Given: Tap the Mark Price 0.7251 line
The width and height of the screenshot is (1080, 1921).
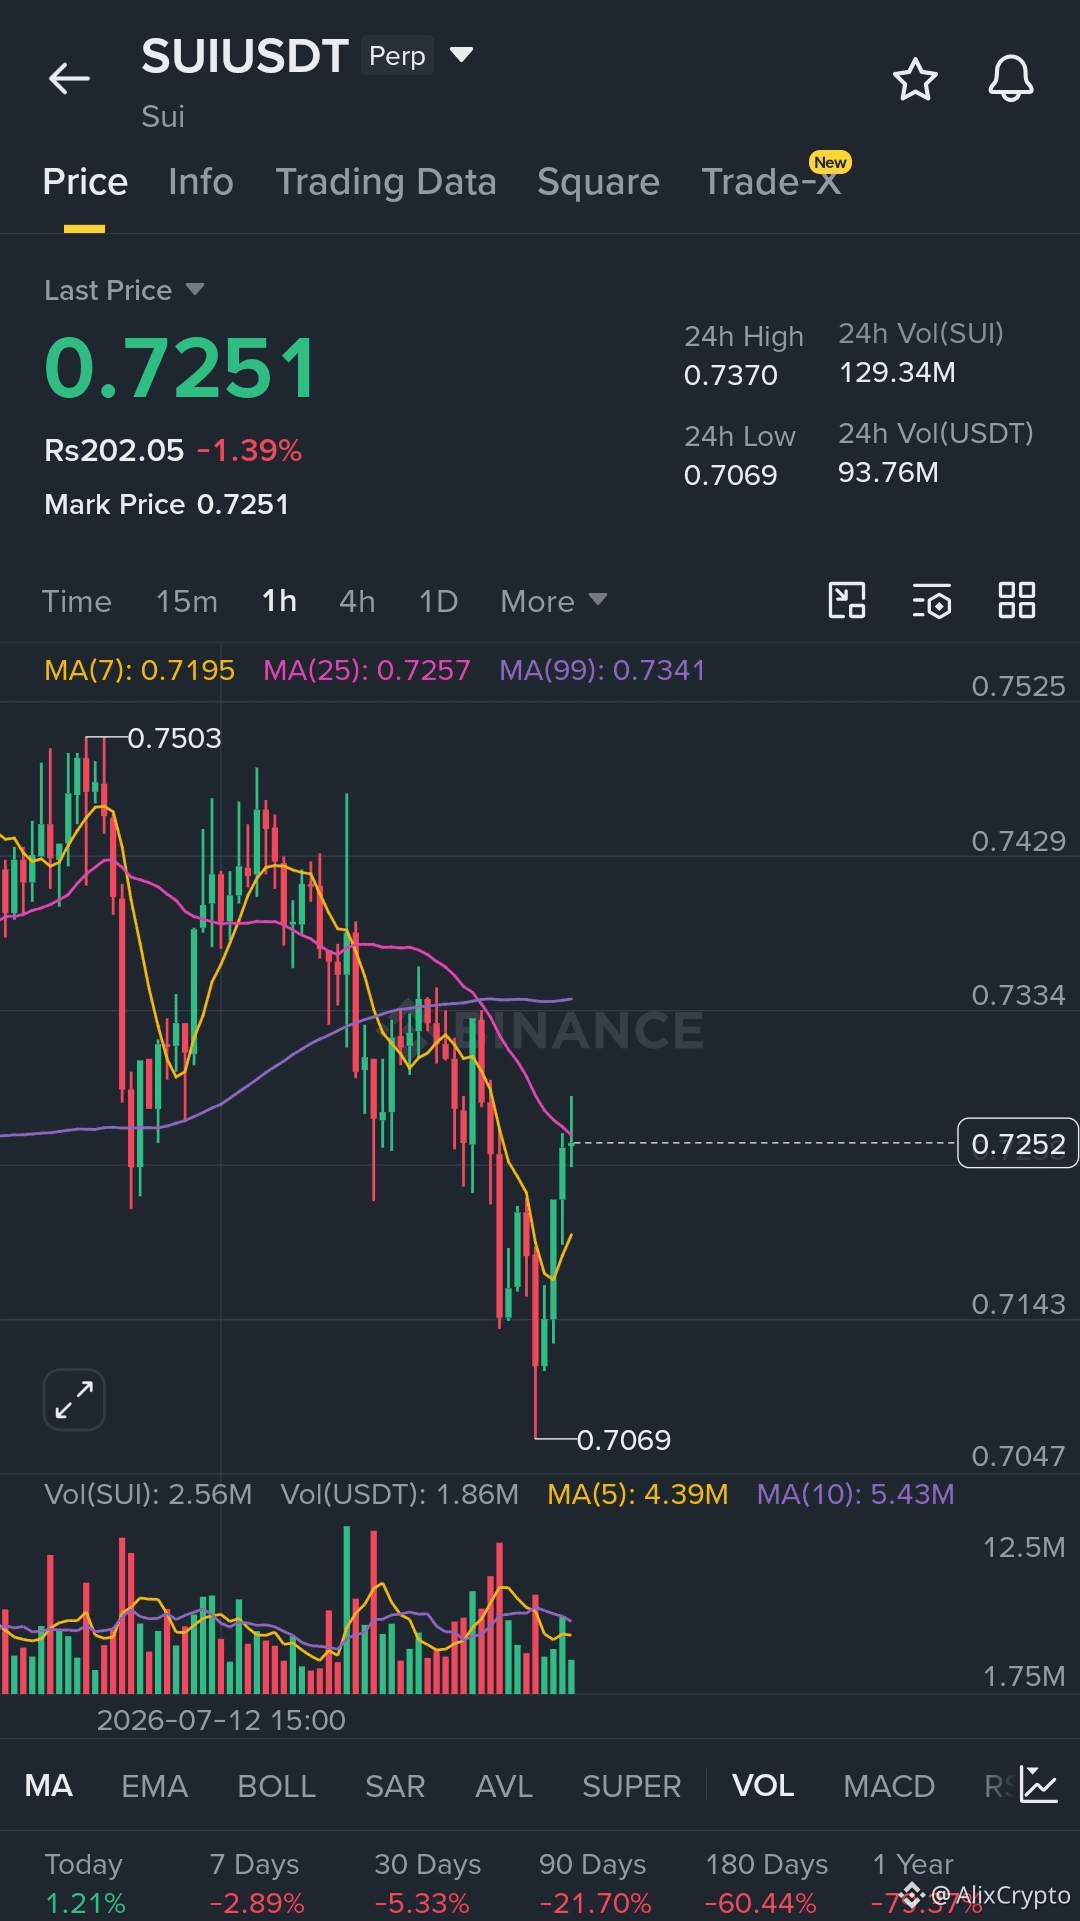Looking at the screenshot, I should pos(167,504).
